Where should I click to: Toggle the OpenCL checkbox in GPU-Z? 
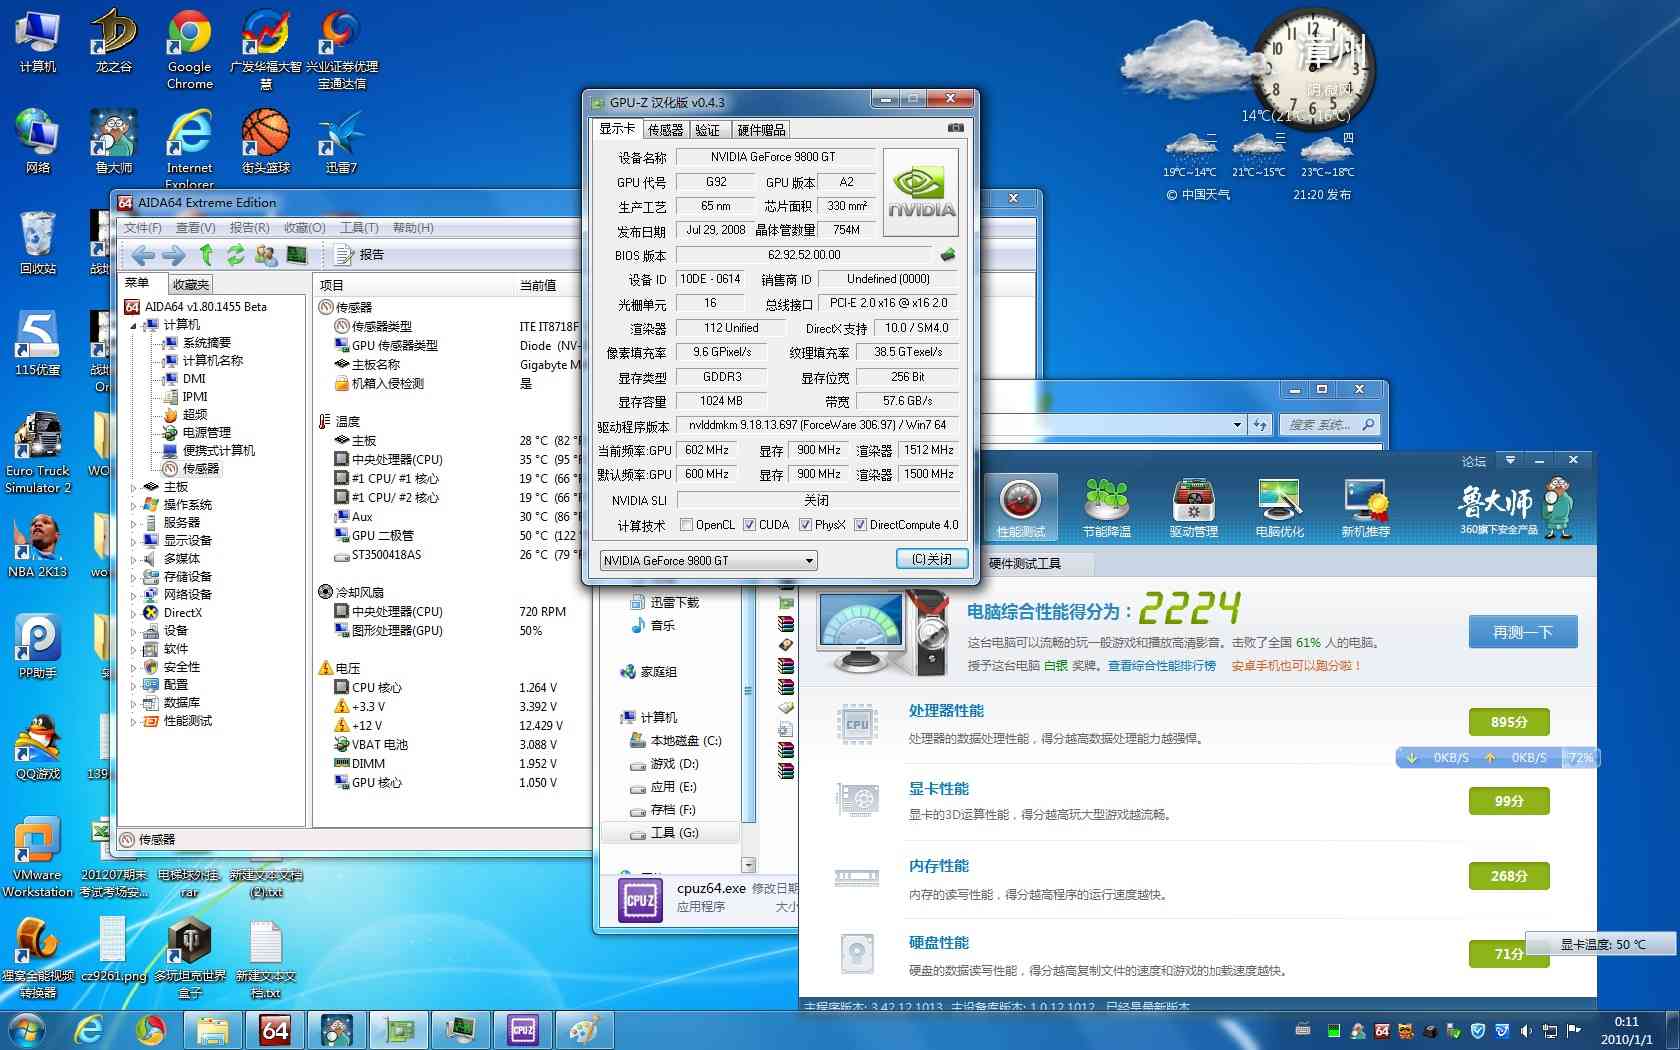pyautogui.click(x=686, y=525)
